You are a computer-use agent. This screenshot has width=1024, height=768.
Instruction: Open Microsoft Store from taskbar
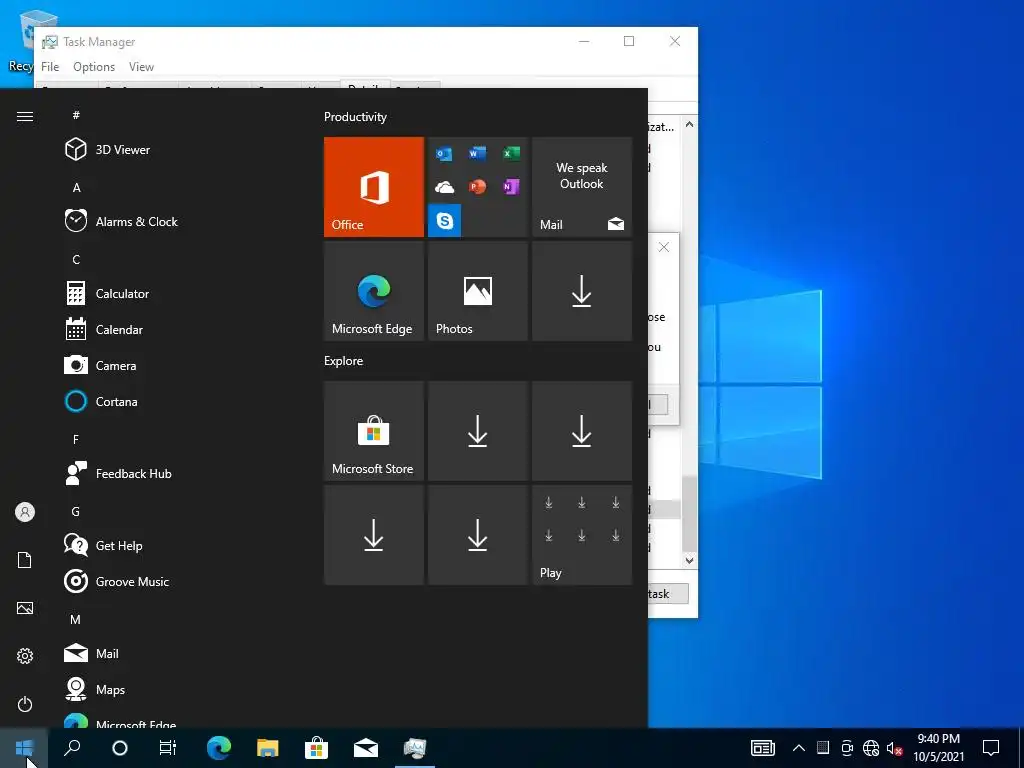pos(317,748)
